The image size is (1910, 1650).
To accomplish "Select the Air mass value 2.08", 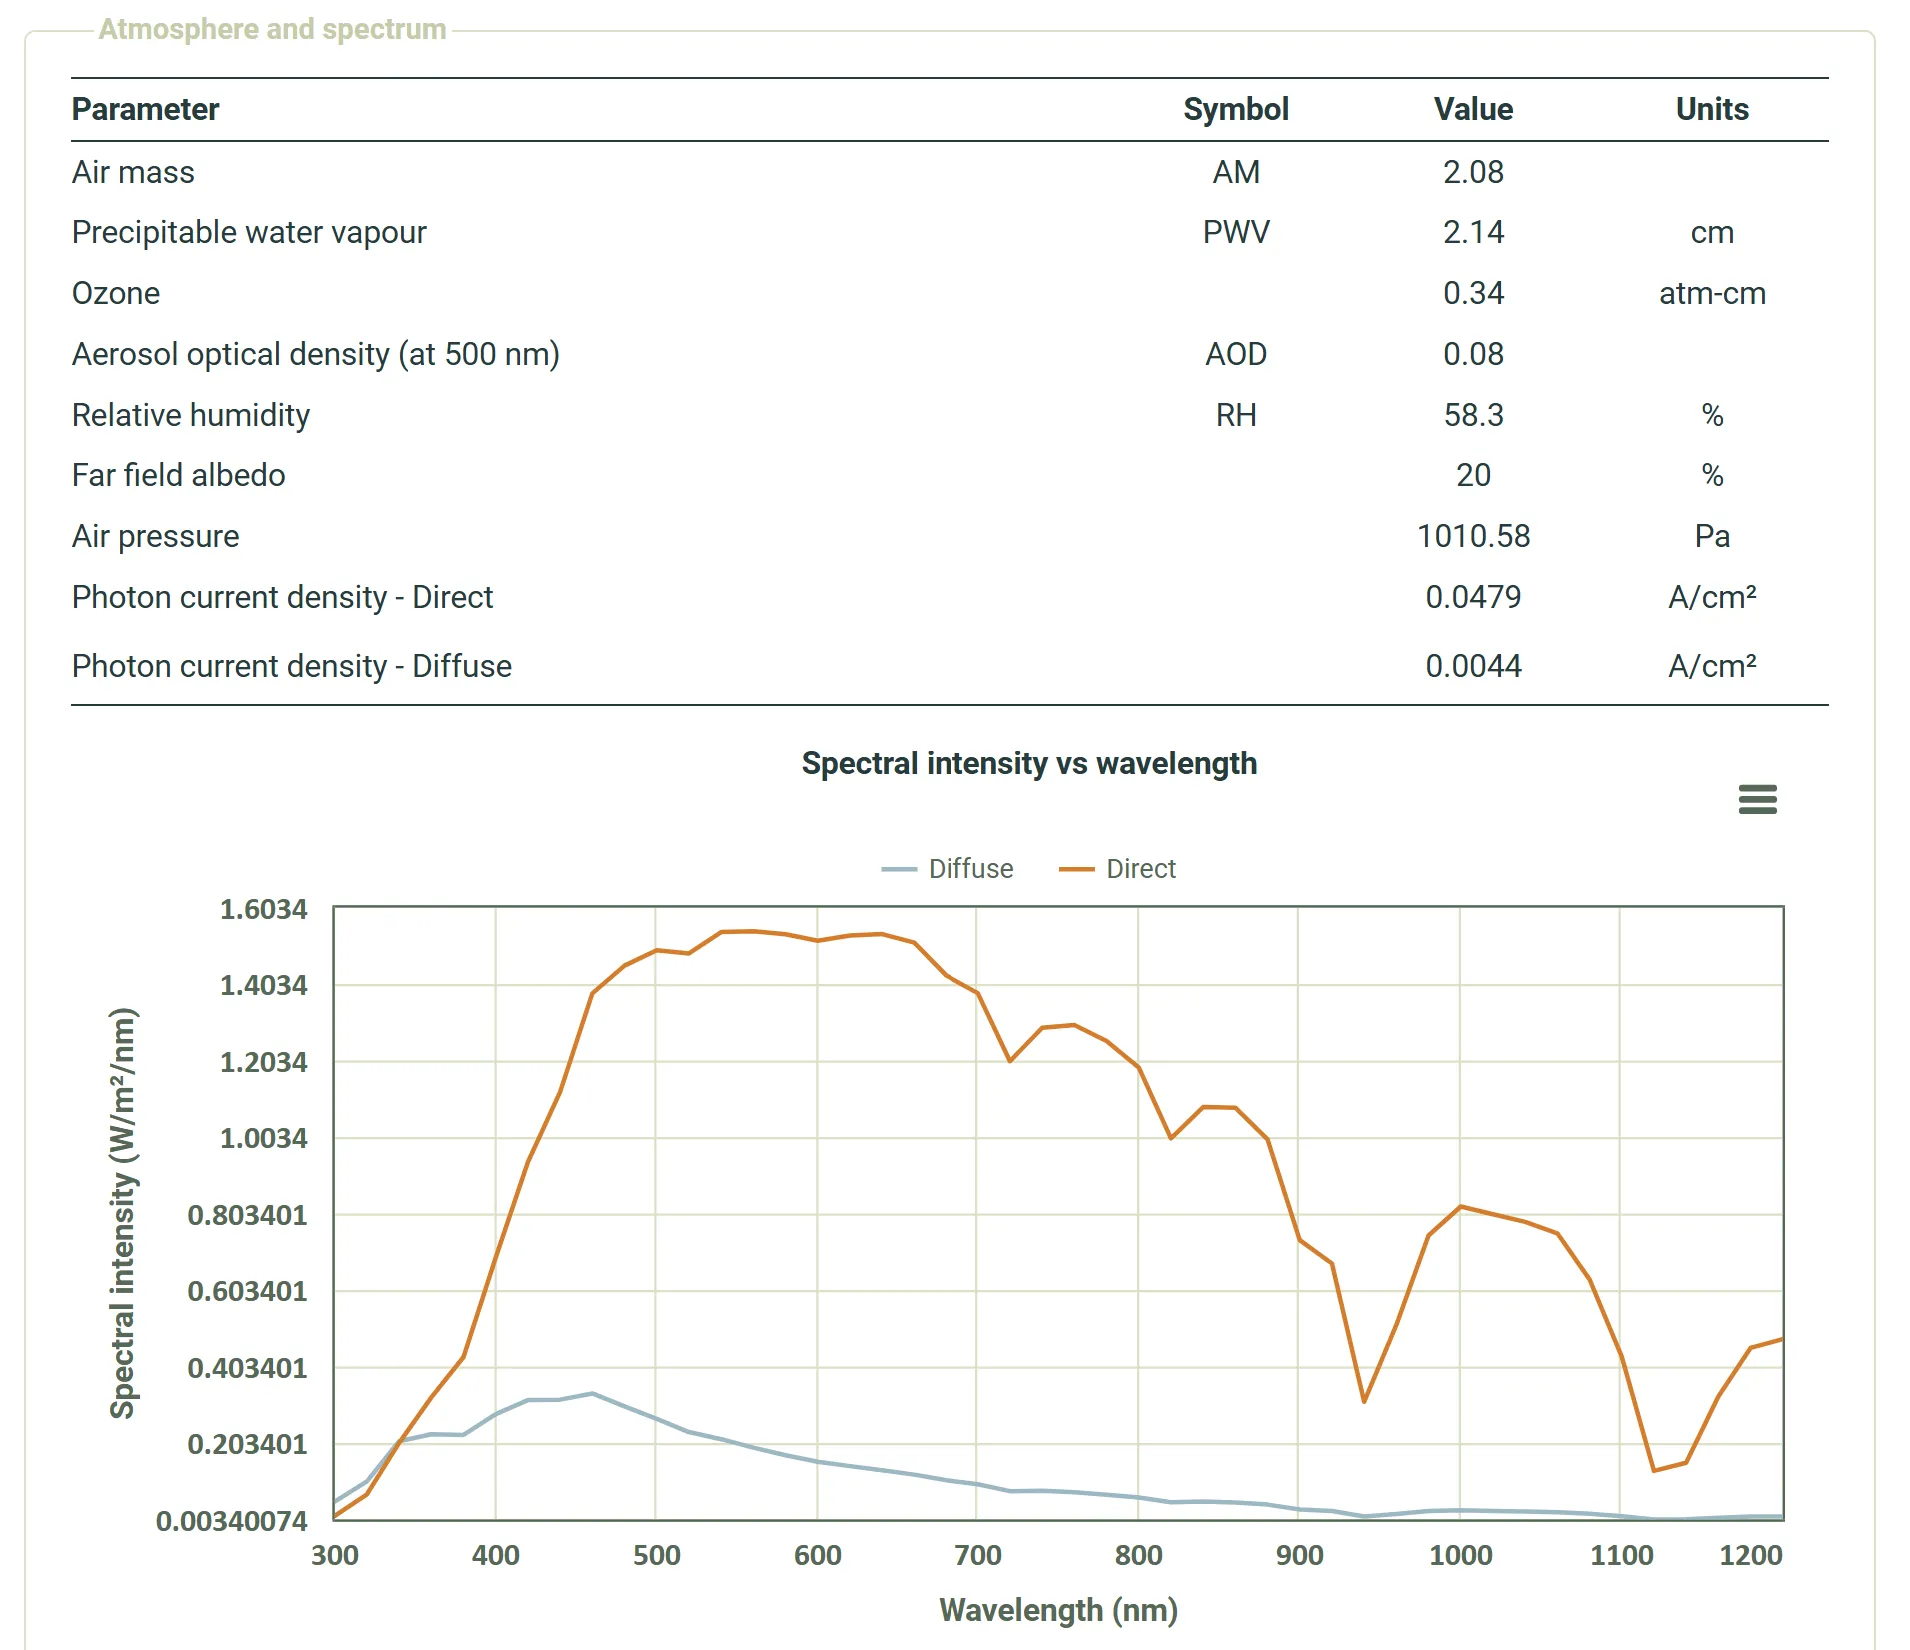I will [x=1472, y=172].
